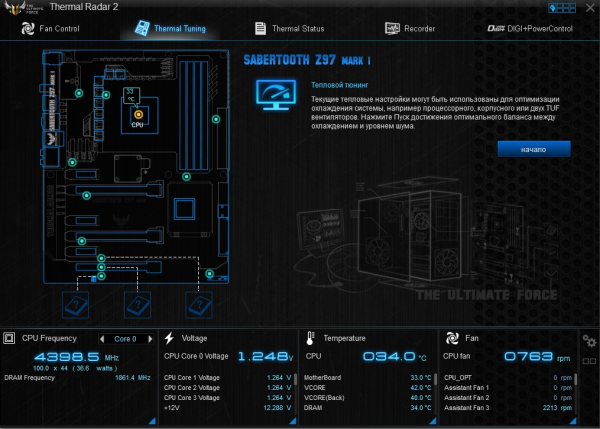This screenshot has height=429, width=600.
Task: Click the DRAM temperature row
Action: [x=367, y=408]
